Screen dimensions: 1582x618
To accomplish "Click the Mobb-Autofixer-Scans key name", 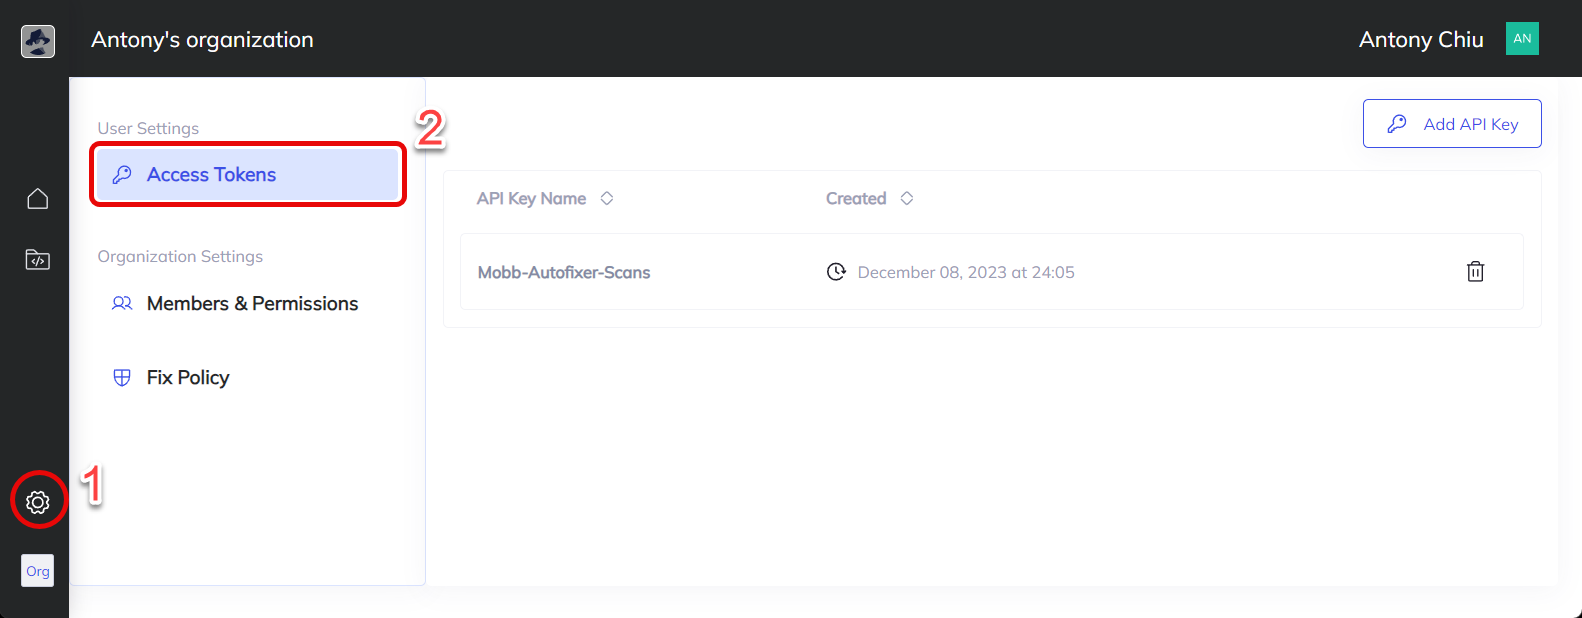I will tap(564, 272).
